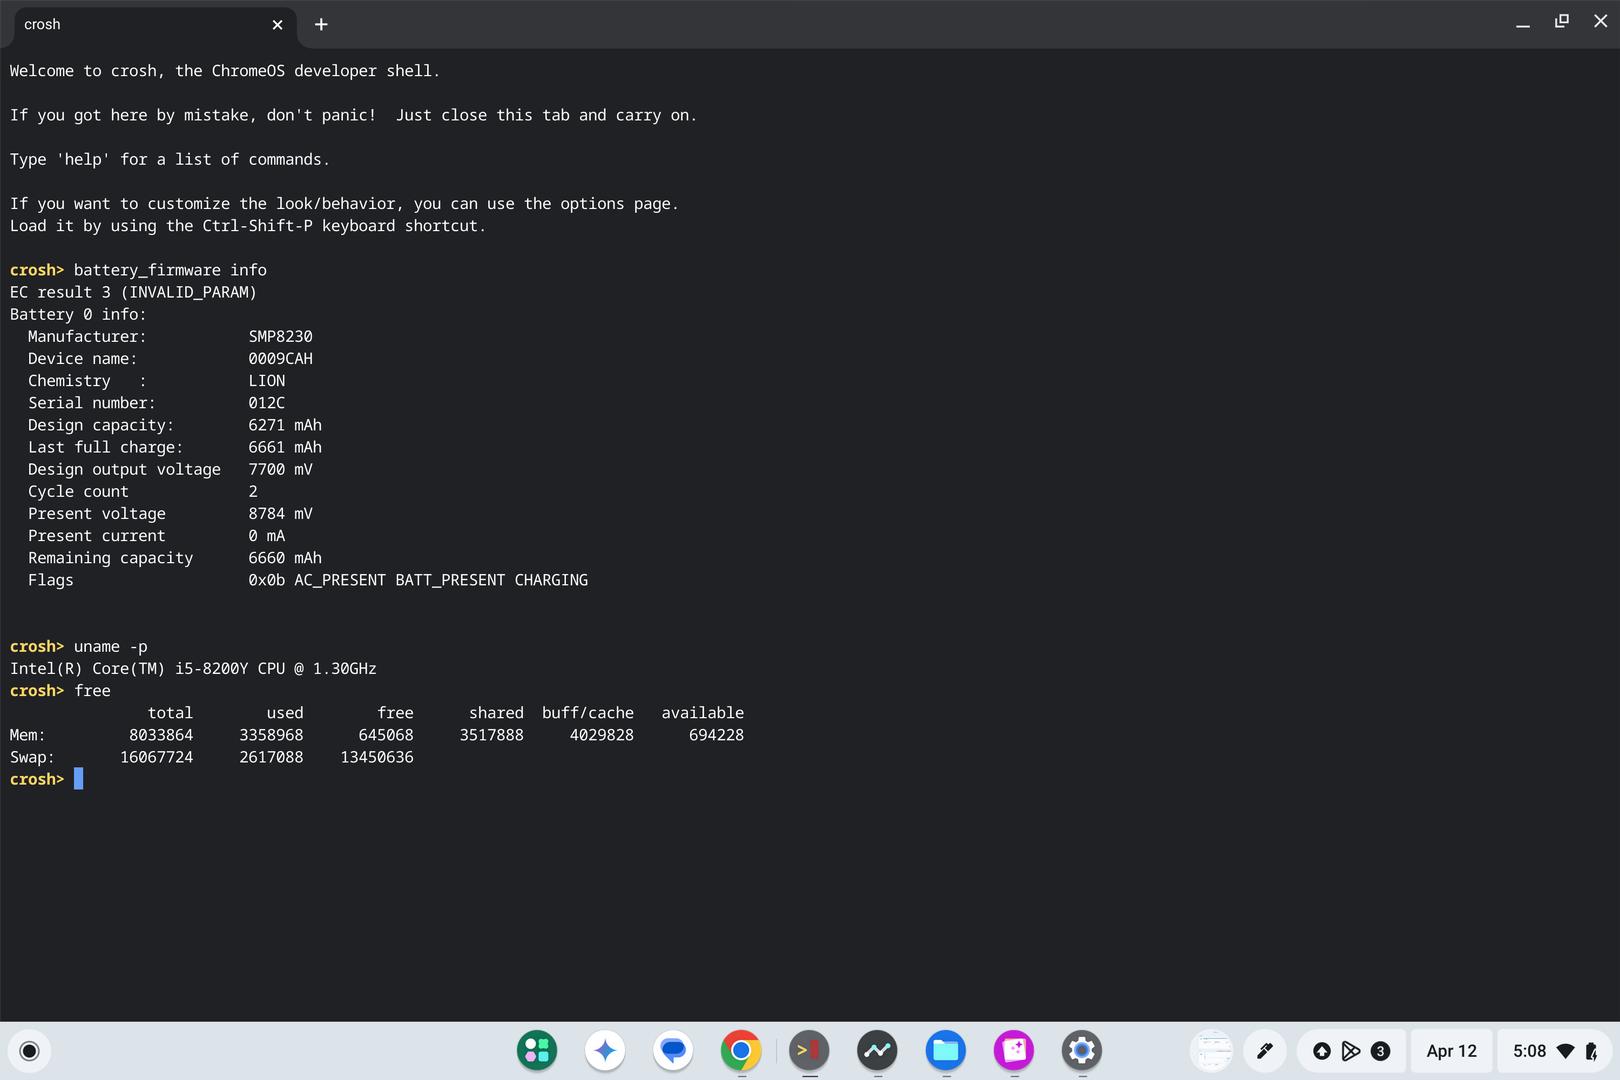Open the Diagnostics graph app icon
Screen dimensions: 1620x1080
pyautogui.click(x=877, y=1050)
